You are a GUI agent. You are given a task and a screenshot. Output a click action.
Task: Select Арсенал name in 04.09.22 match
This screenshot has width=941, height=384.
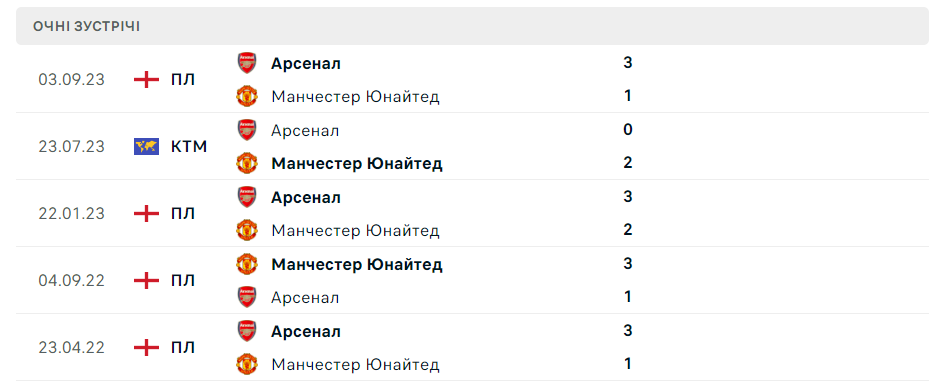305,298
